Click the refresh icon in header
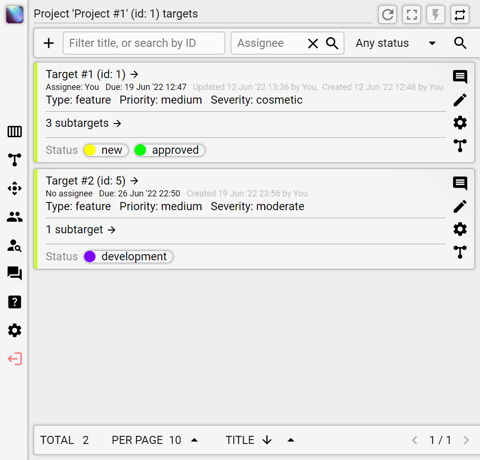This screenshot has width=480, height=460. tap(387, 15)
